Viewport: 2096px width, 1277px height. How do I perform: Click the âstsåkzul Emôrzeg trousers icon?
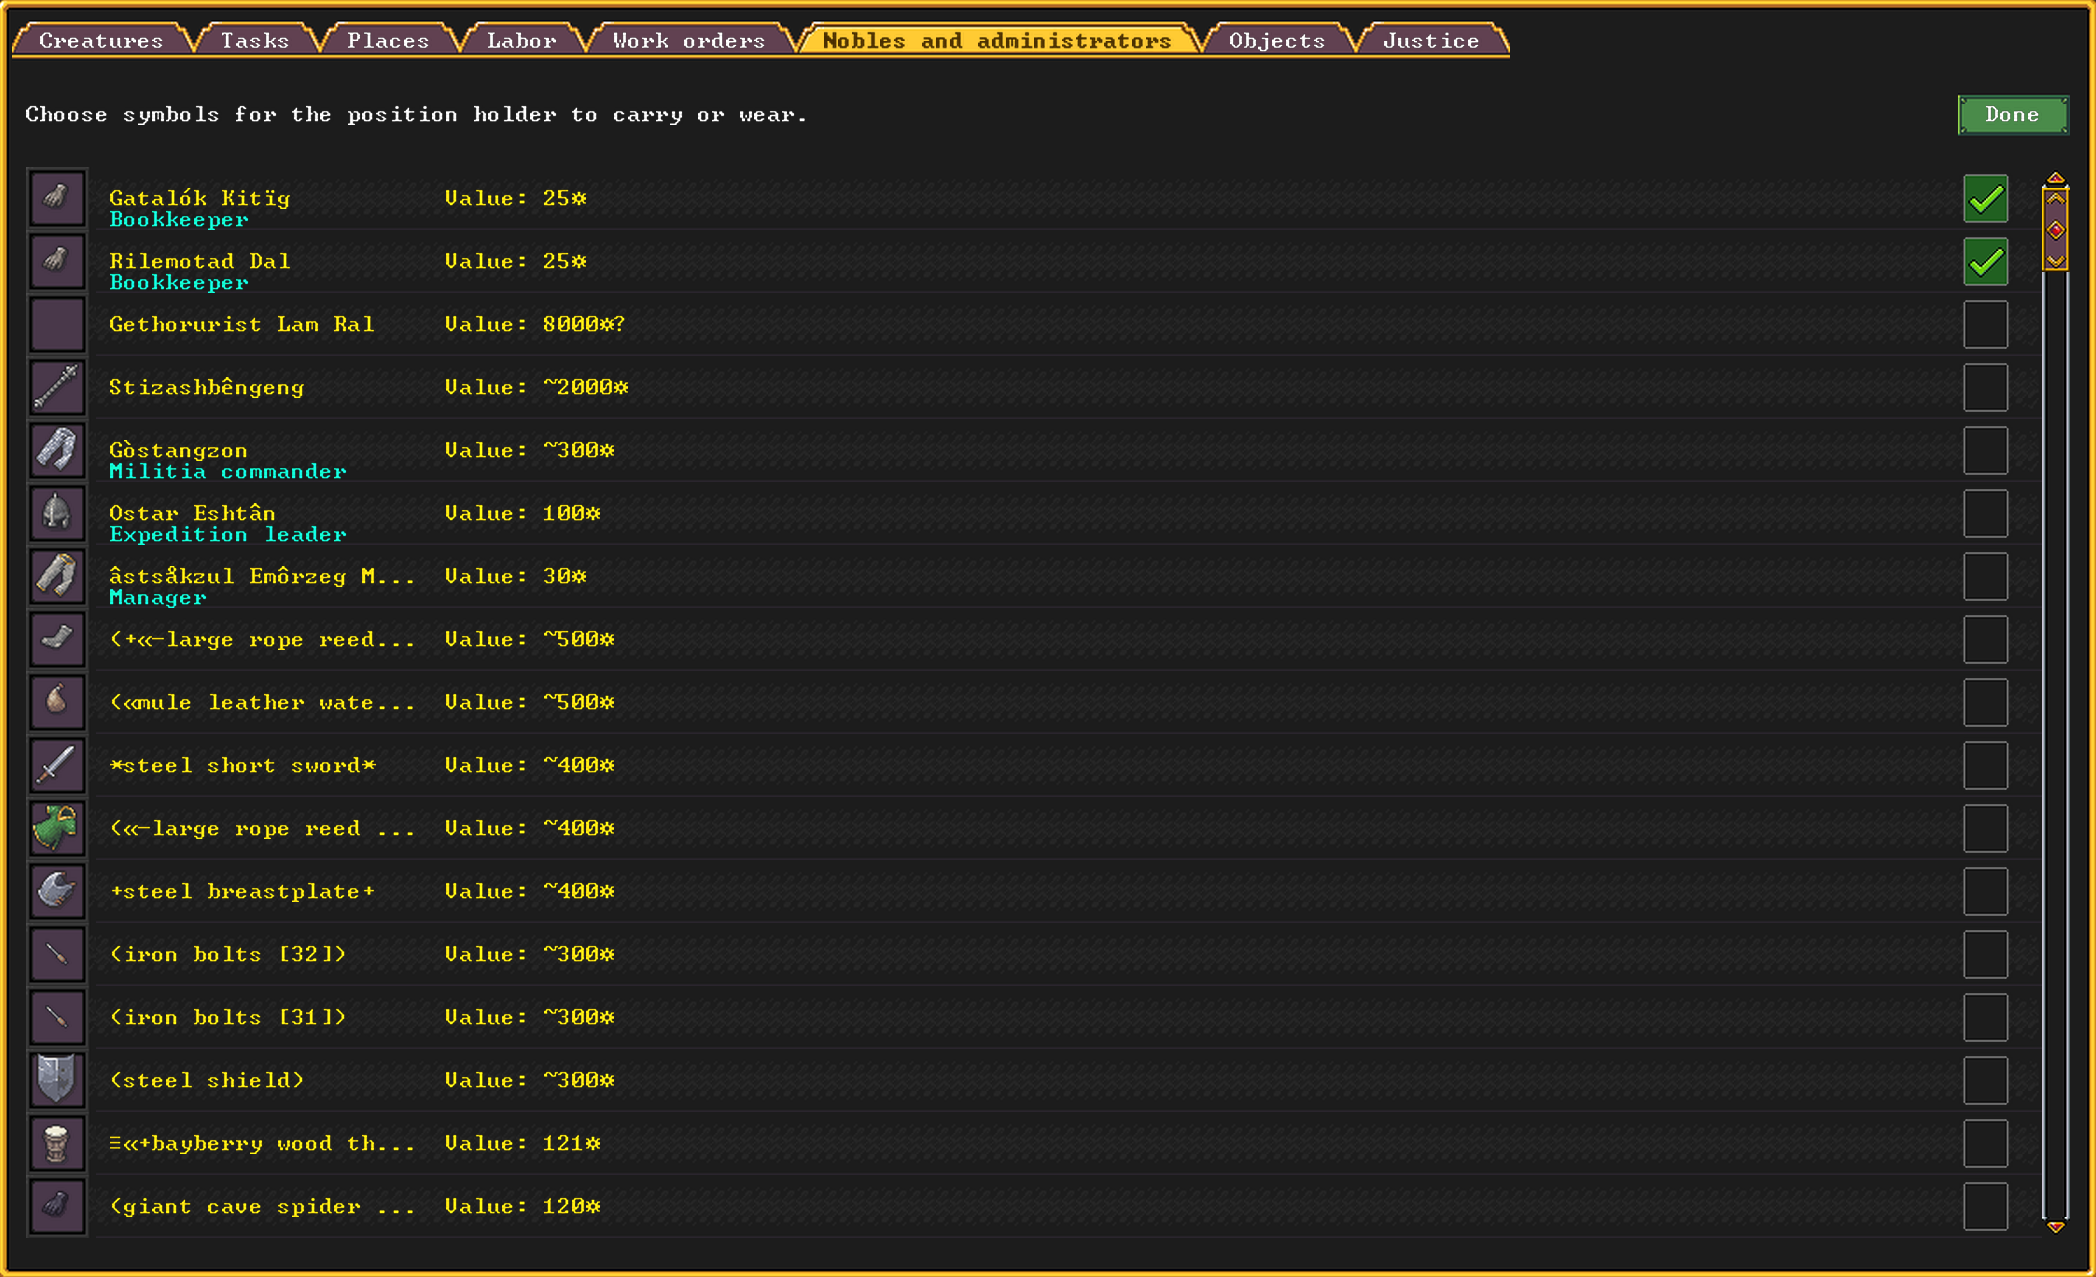pos(57,576)
